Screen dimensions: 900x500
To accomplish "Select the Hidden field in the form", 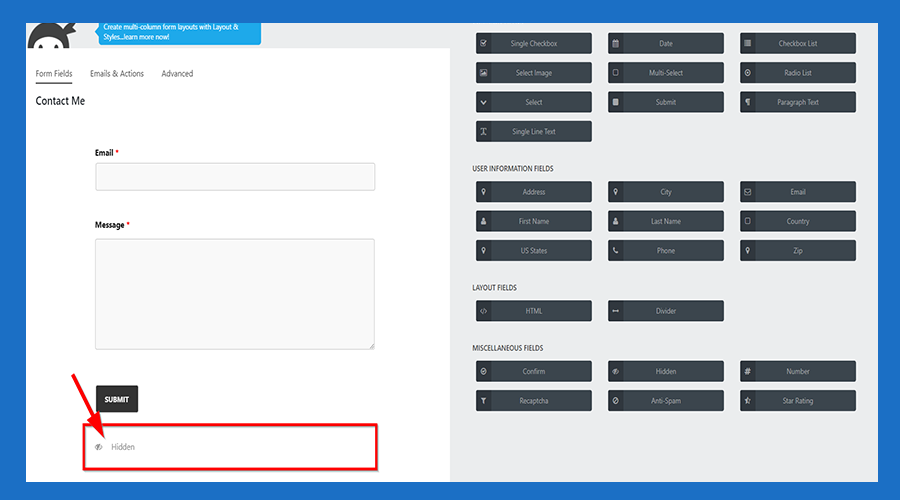I will coord(230,447).
